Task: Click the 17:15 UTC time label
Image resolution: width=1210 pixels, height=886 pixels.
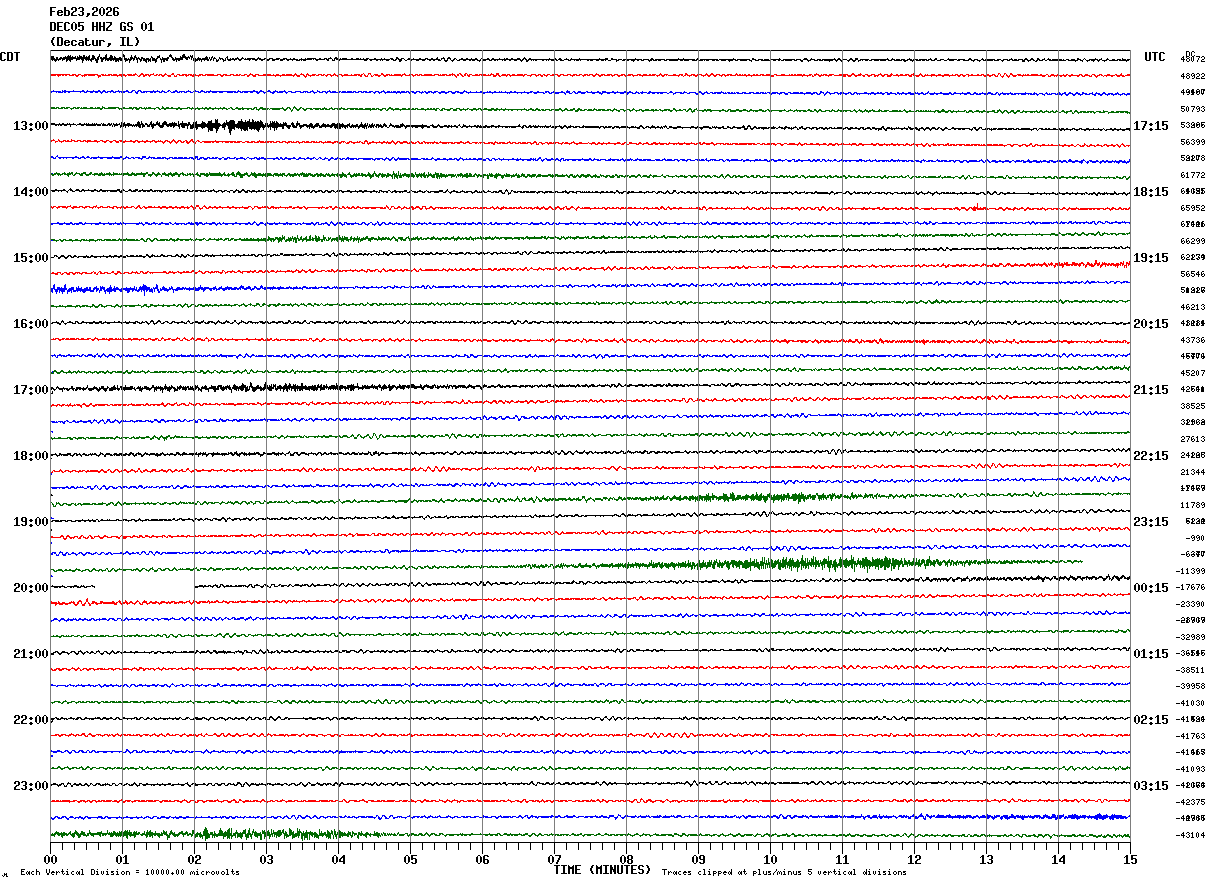Action: point(1151,126)
